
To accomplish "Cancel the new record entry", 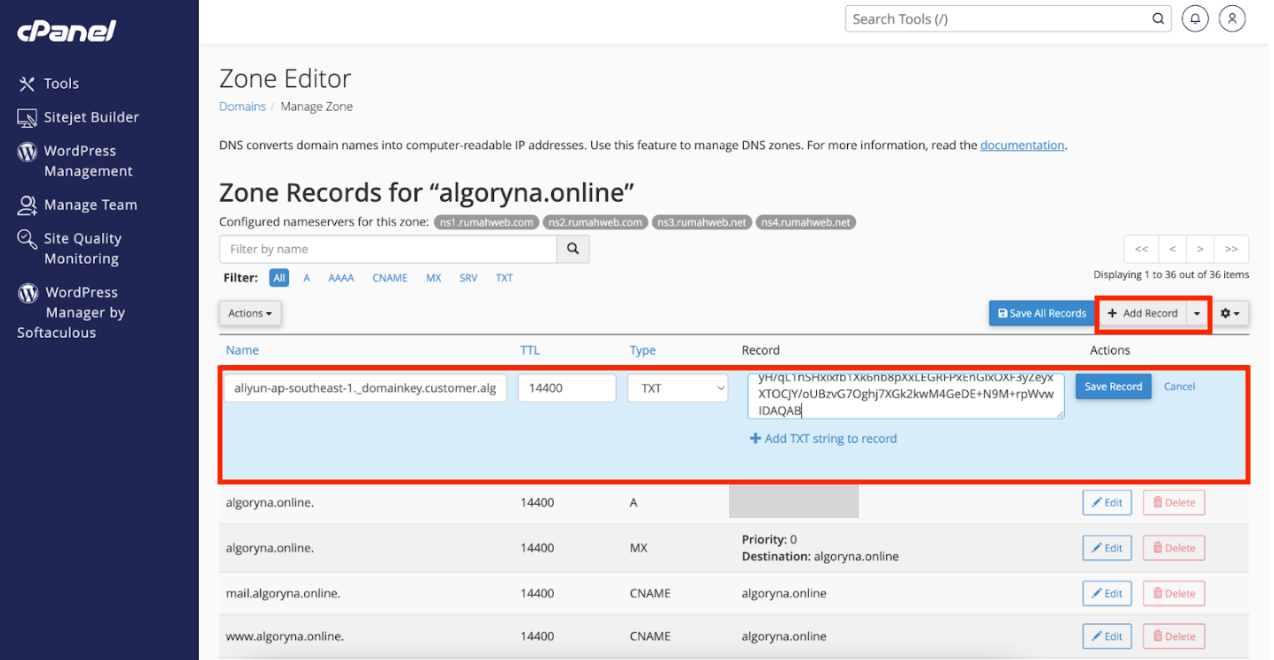I will coord(1179,387).
